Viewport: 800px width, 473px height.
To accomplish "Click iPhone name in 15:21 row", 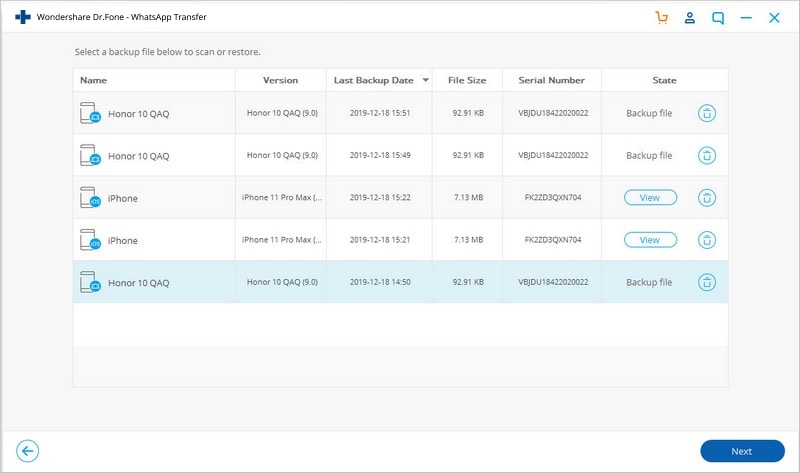I will click(122, 241).
